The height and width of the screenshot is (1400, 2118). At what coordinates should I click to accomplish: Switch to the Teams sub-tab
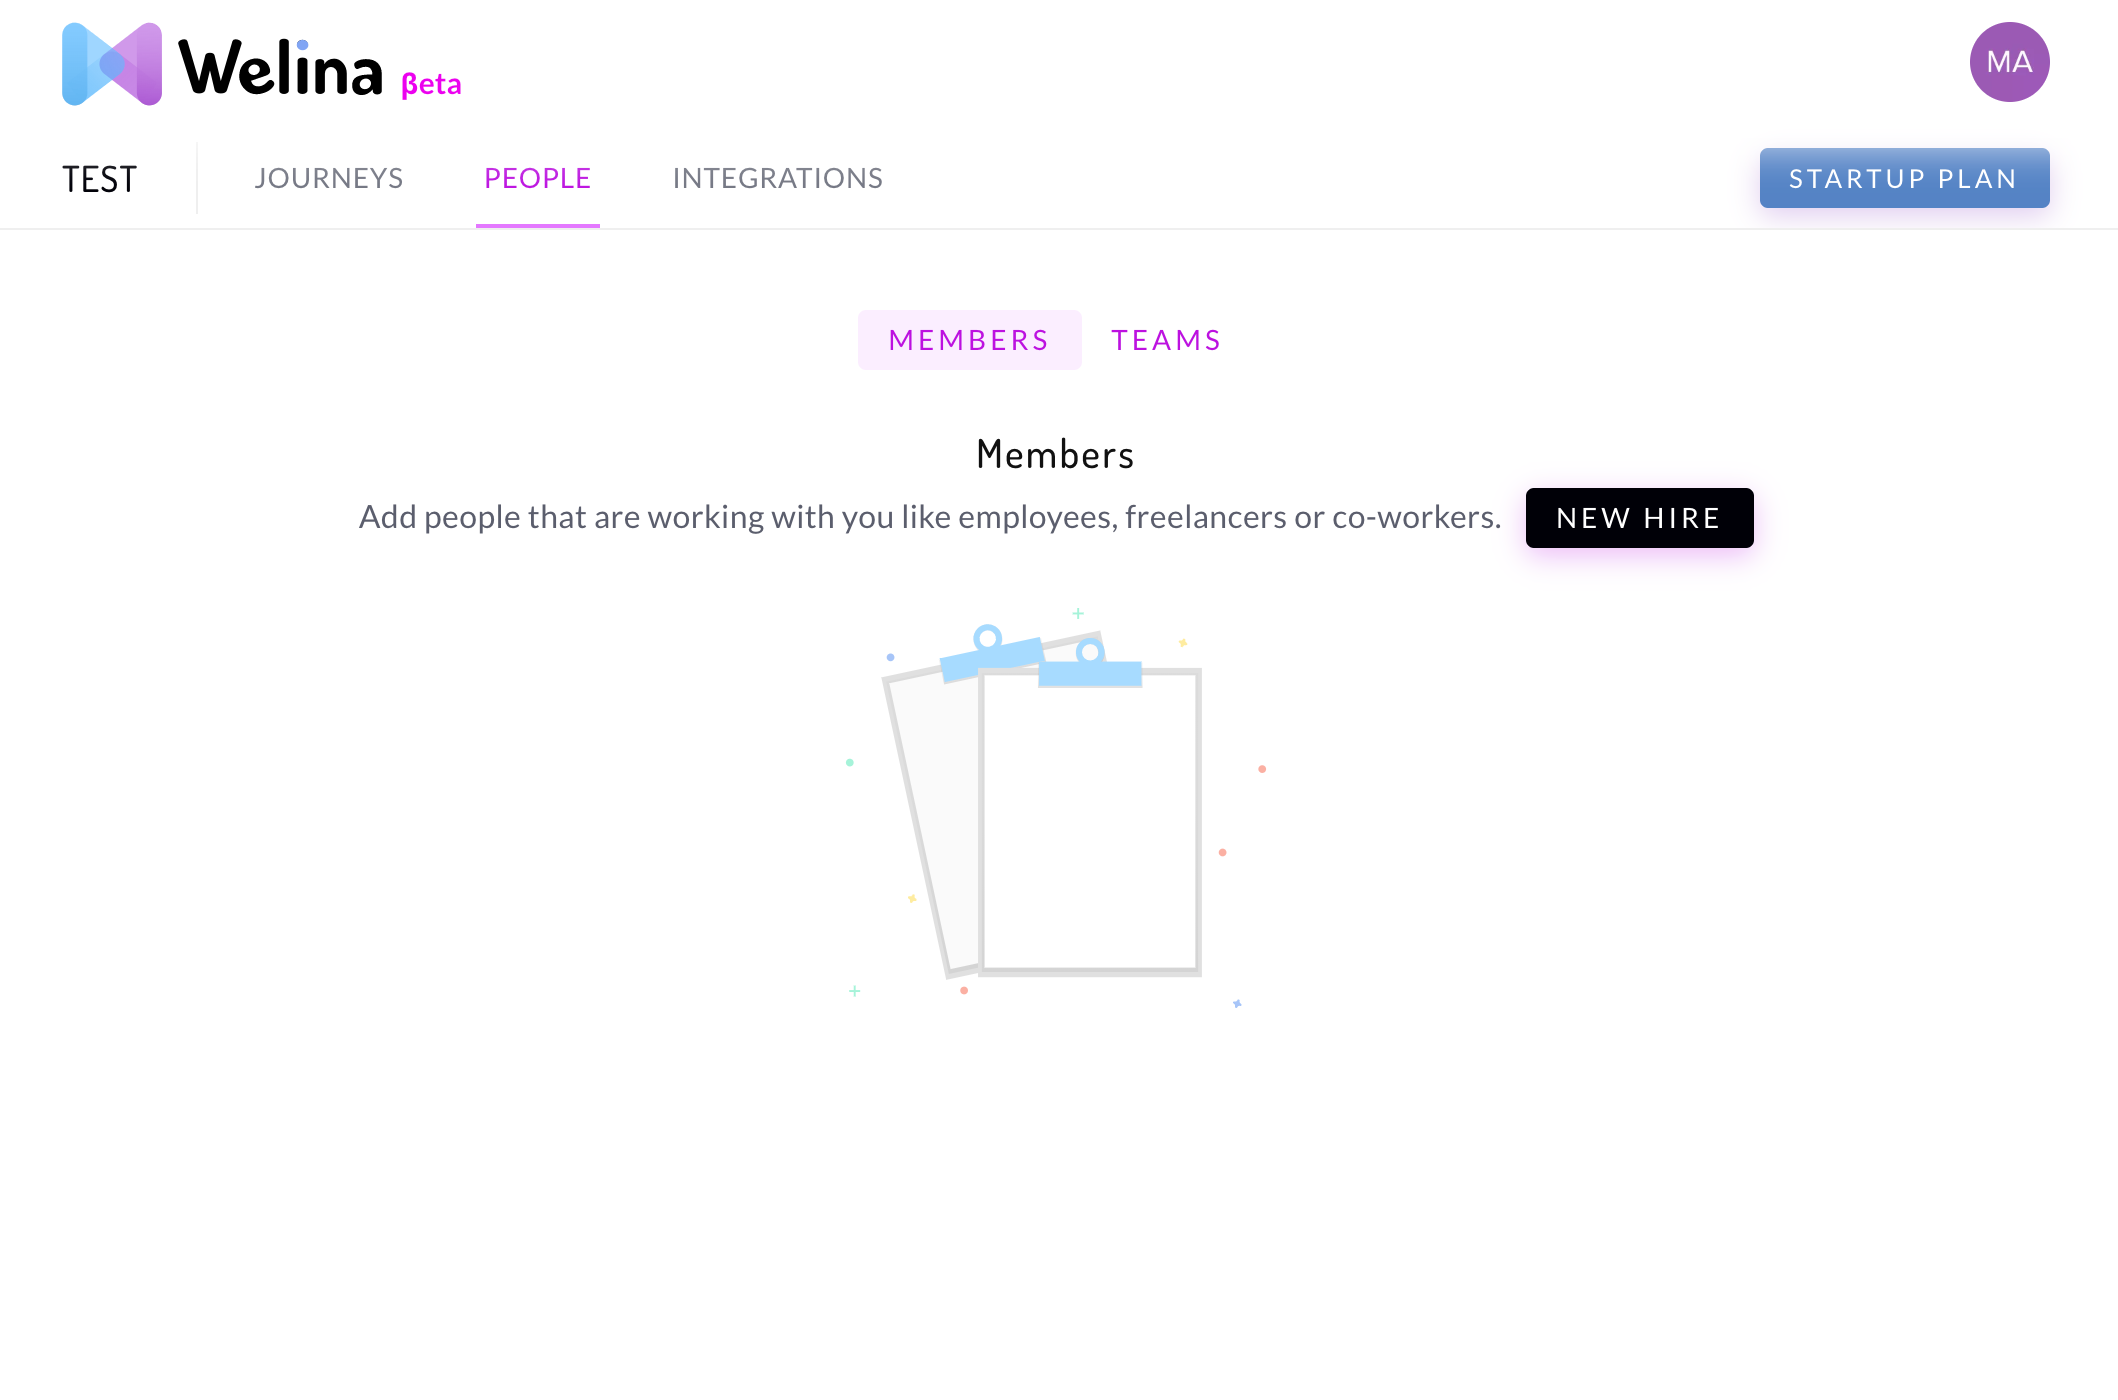pos(1166,340)
